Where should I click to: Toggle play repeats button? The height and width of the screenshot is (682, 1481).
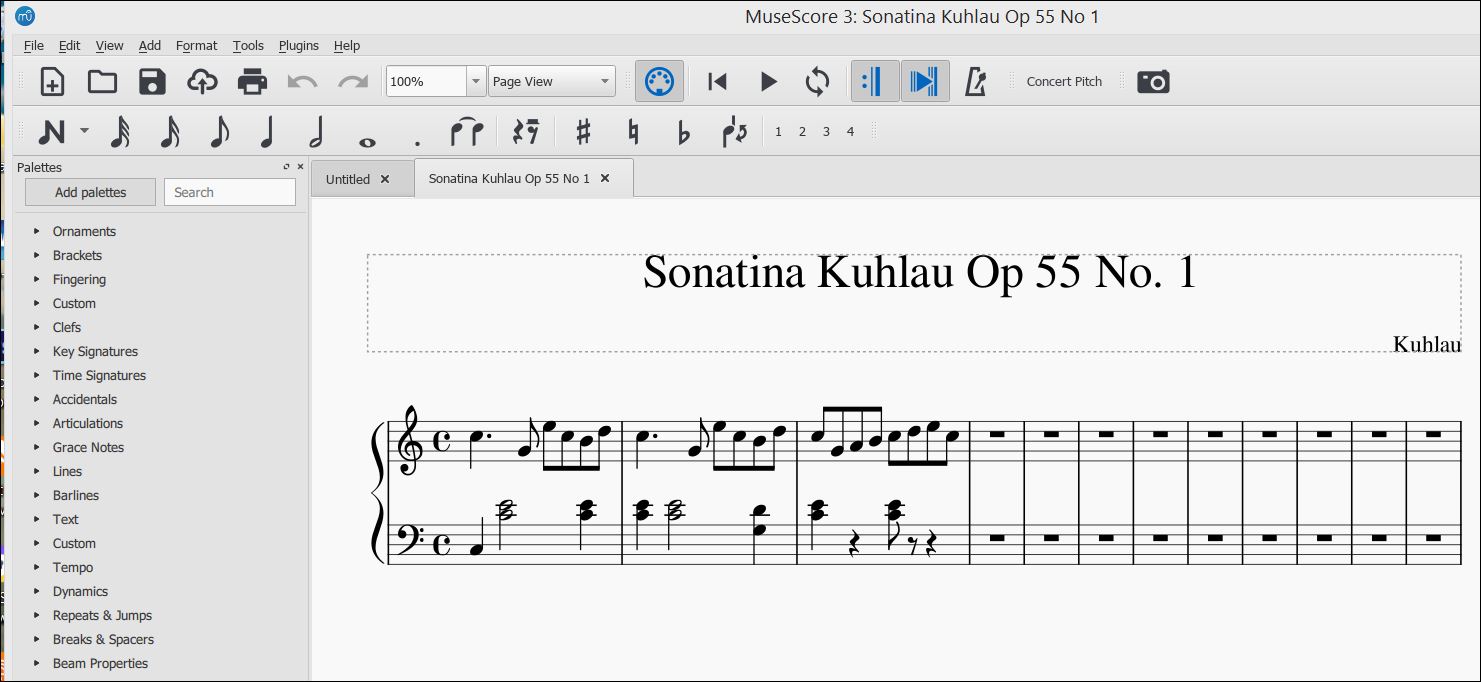pos(875,82)
